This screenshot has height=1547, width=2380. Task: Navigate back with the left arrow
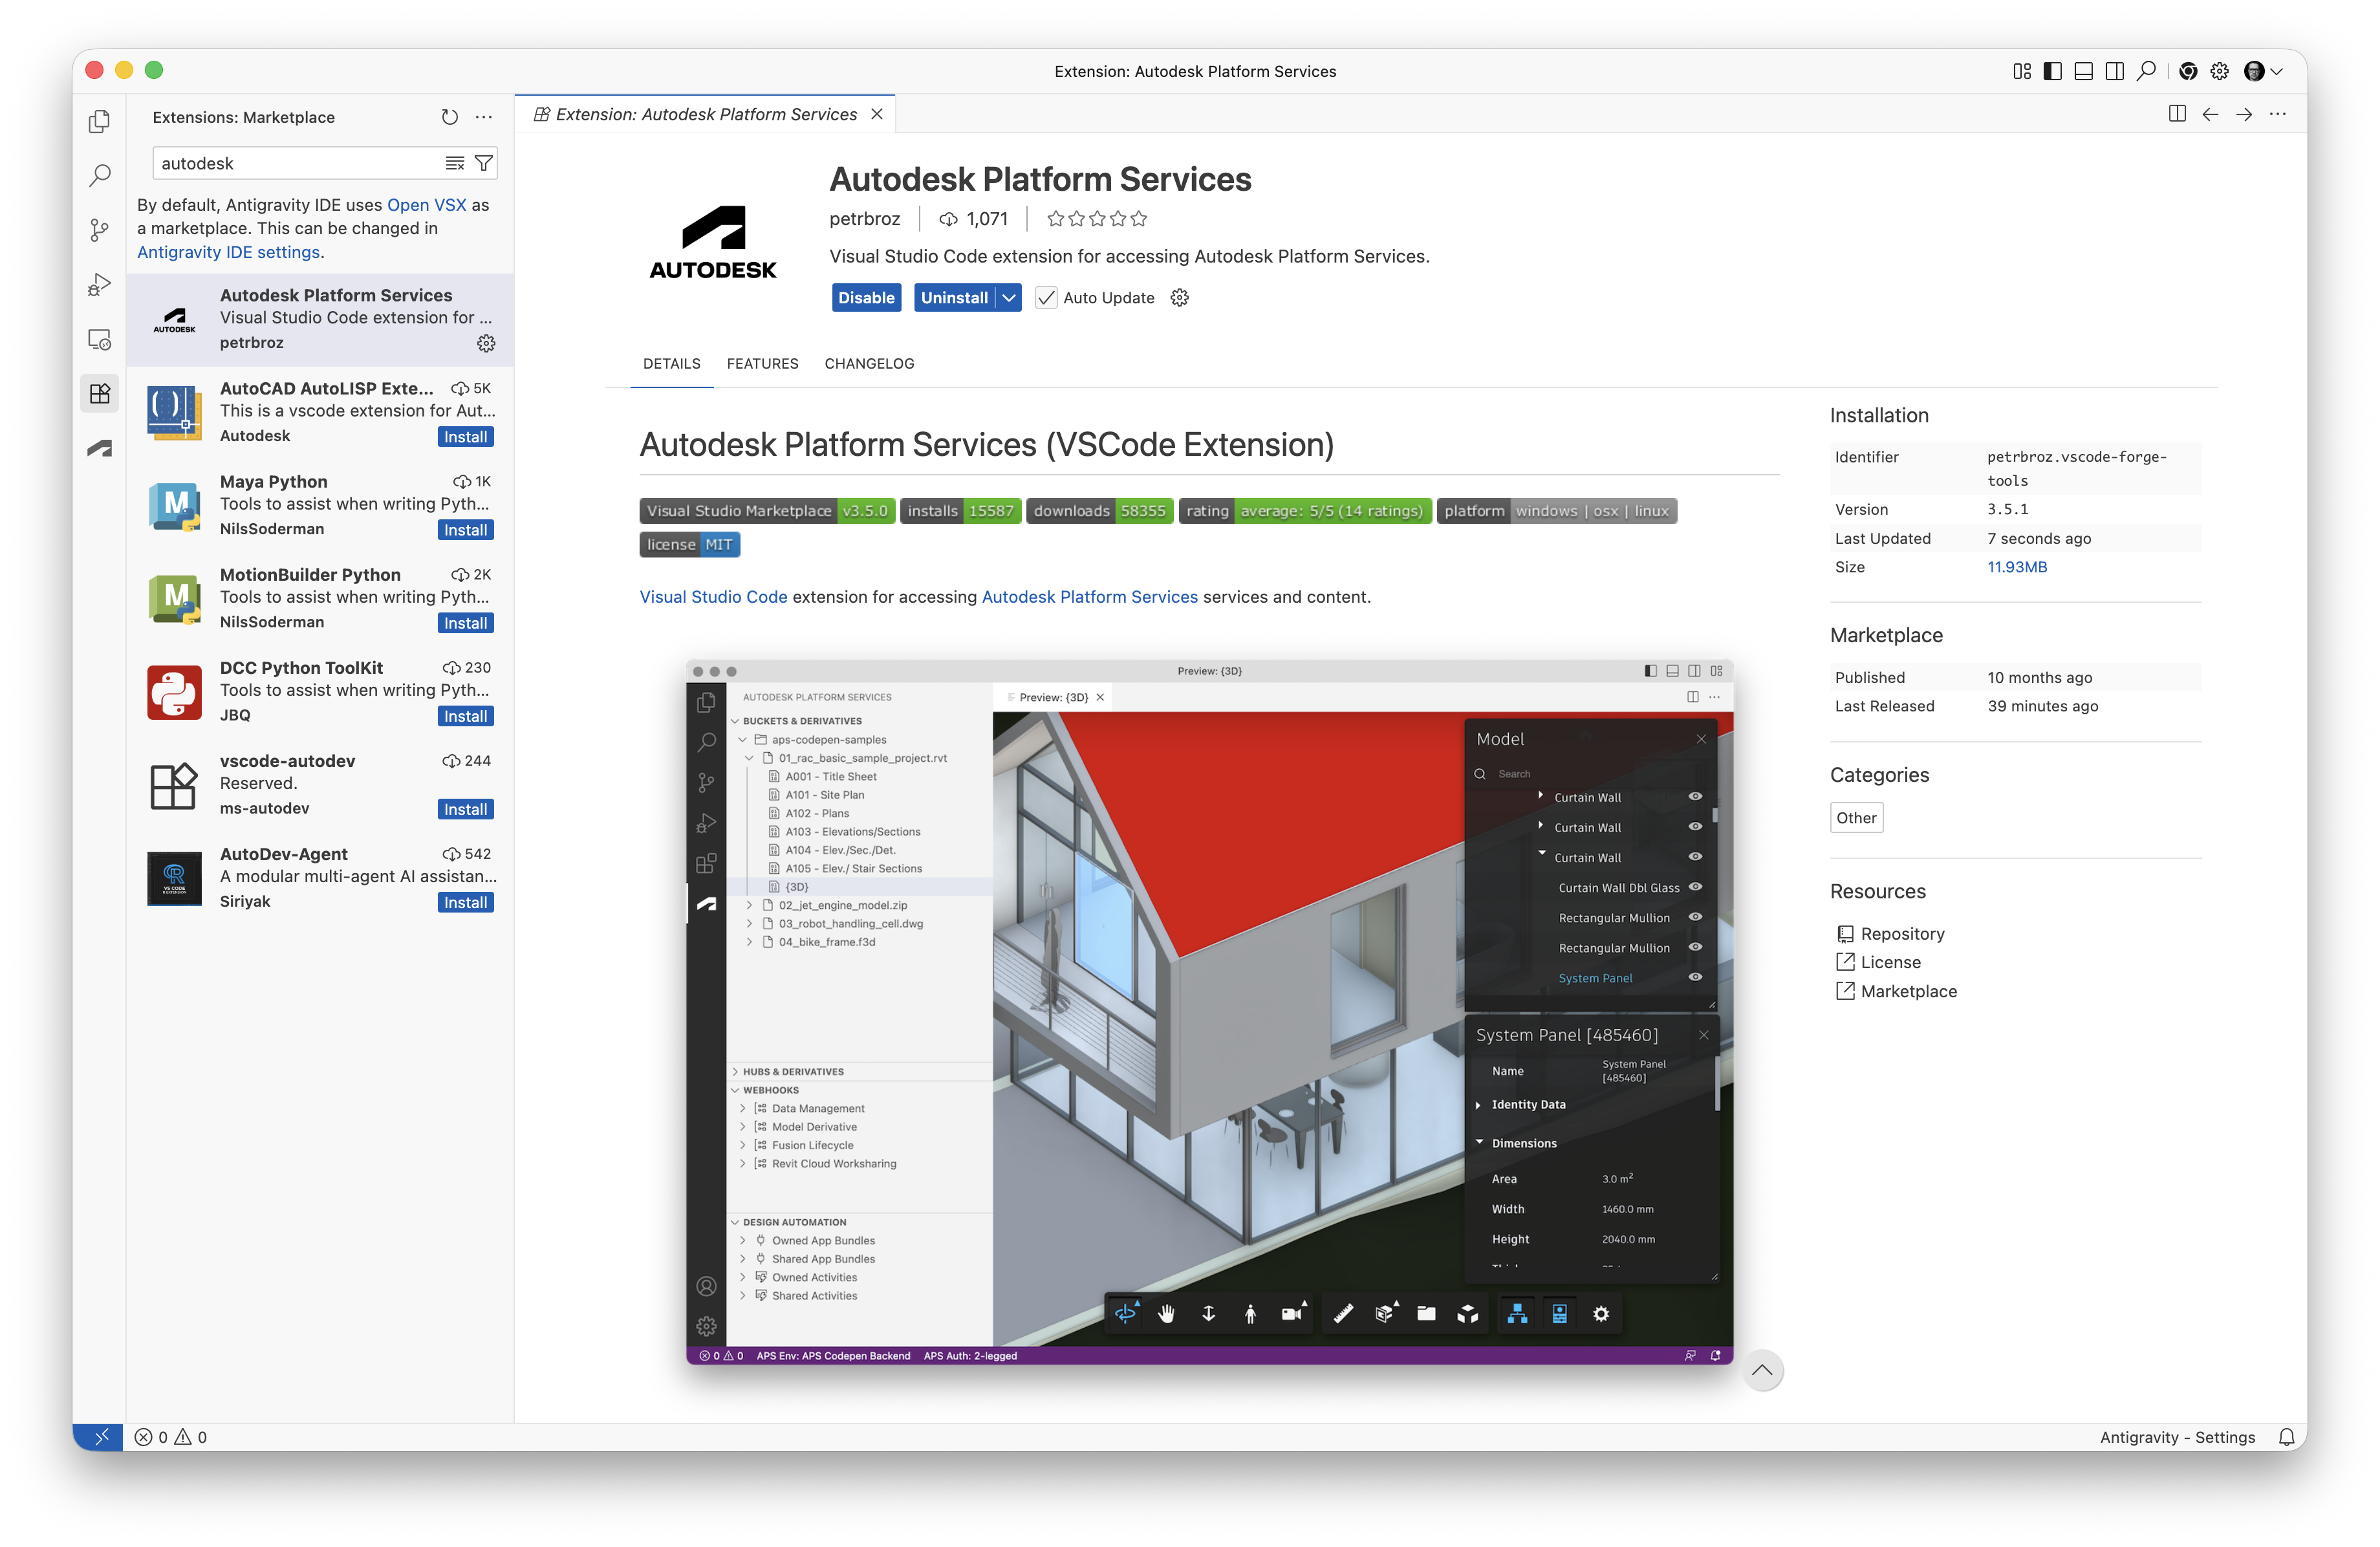[x=2211, y=114]
